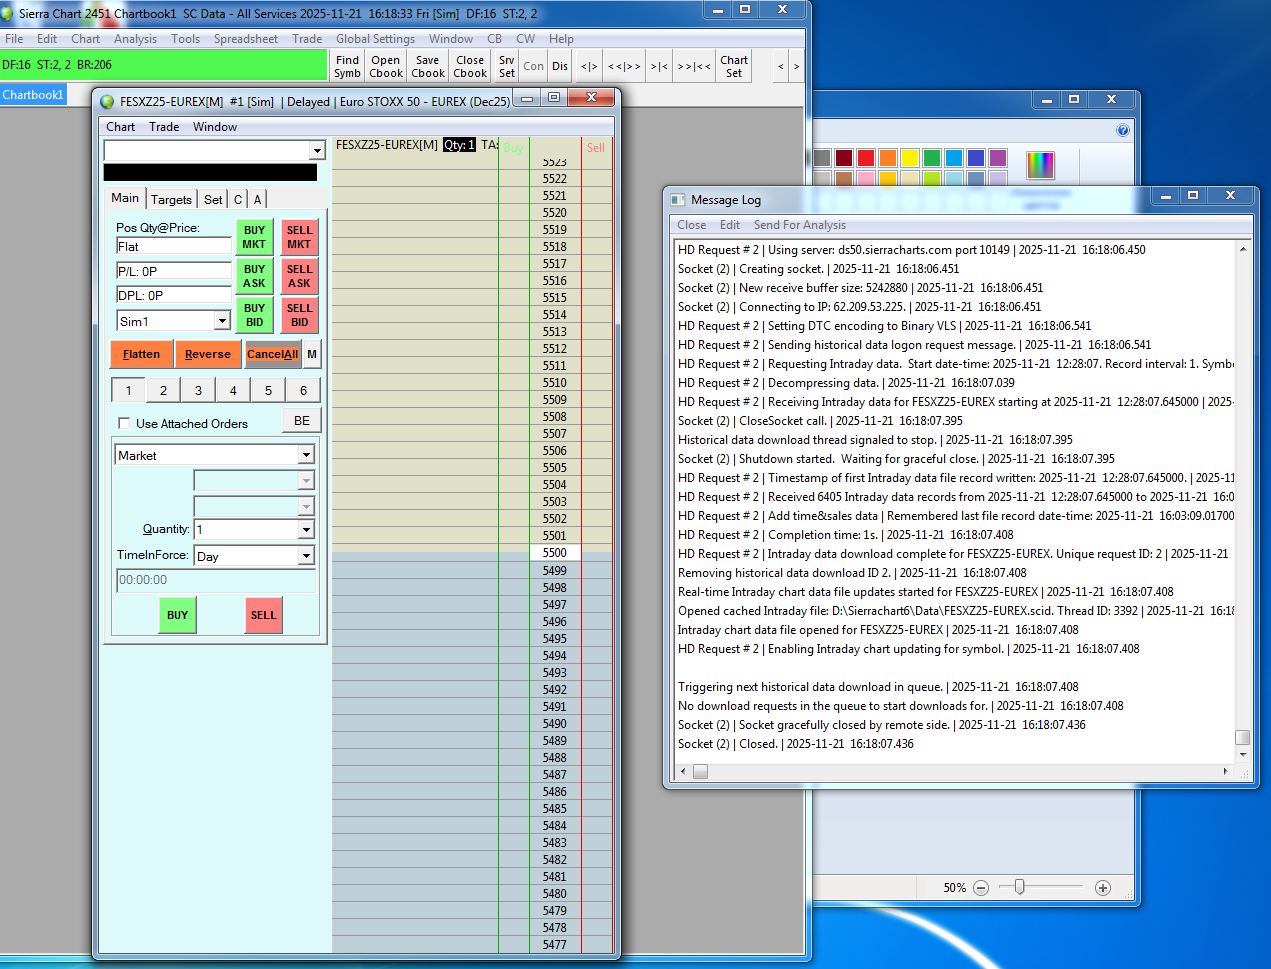Toggle the M button beside CancelAll
This screenshot has height=969, width=1271.
click(312, 354)
